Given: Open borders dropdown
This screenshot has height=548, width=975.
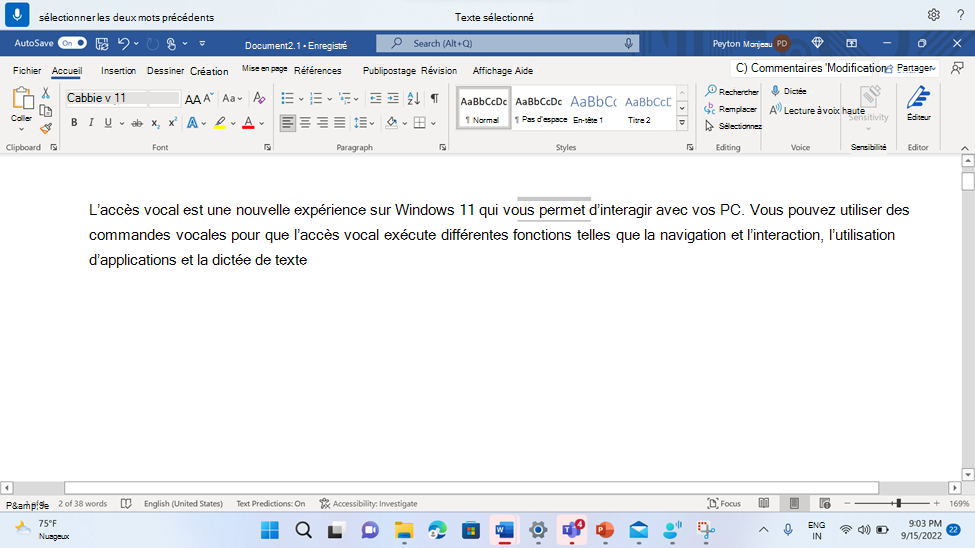Looking at the screenshot, I should [x=433, y=123].
